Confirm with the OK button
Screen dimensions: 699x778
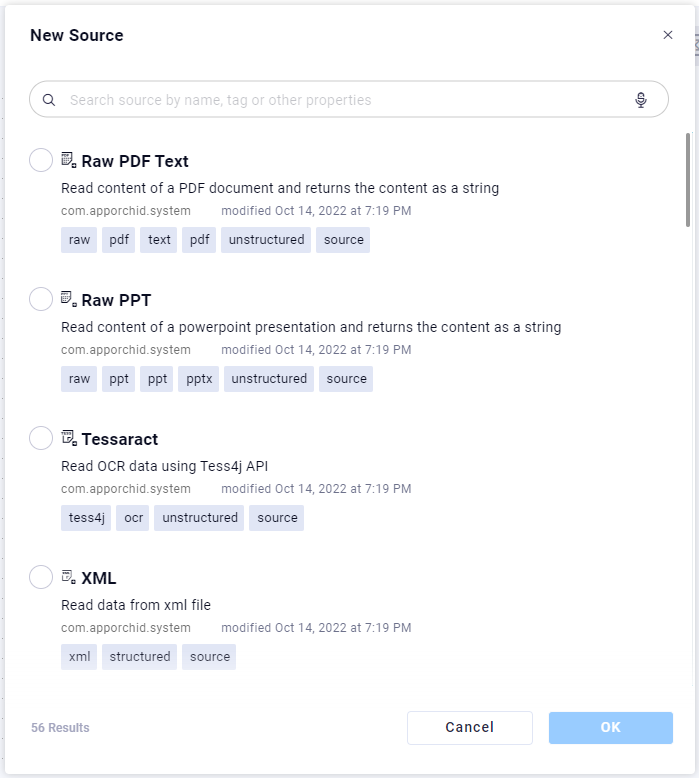[x=610, y=728]
